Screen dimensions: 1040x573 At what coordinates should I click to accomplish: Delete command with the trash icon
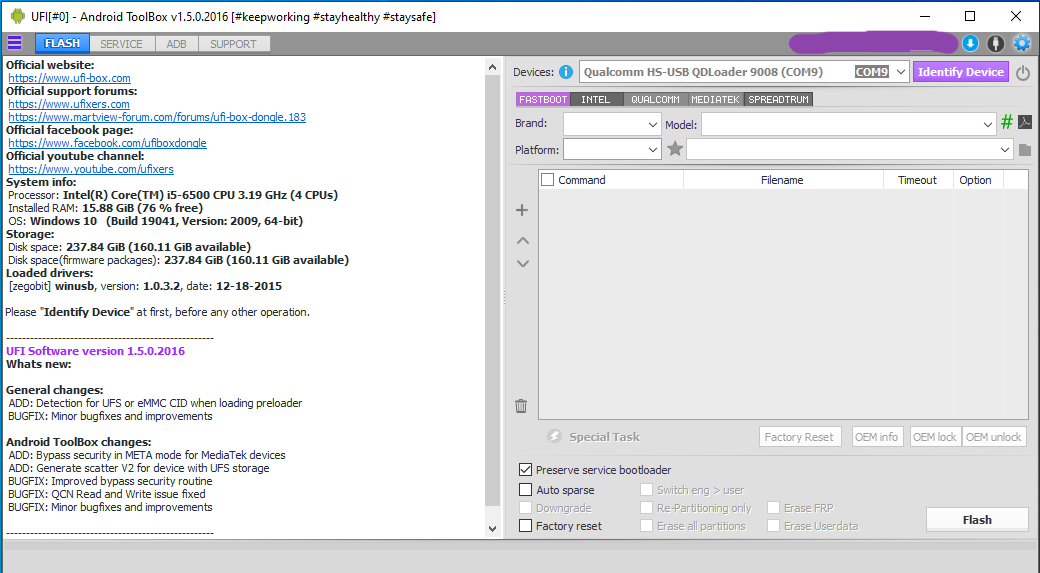click(x=521, y=406)
